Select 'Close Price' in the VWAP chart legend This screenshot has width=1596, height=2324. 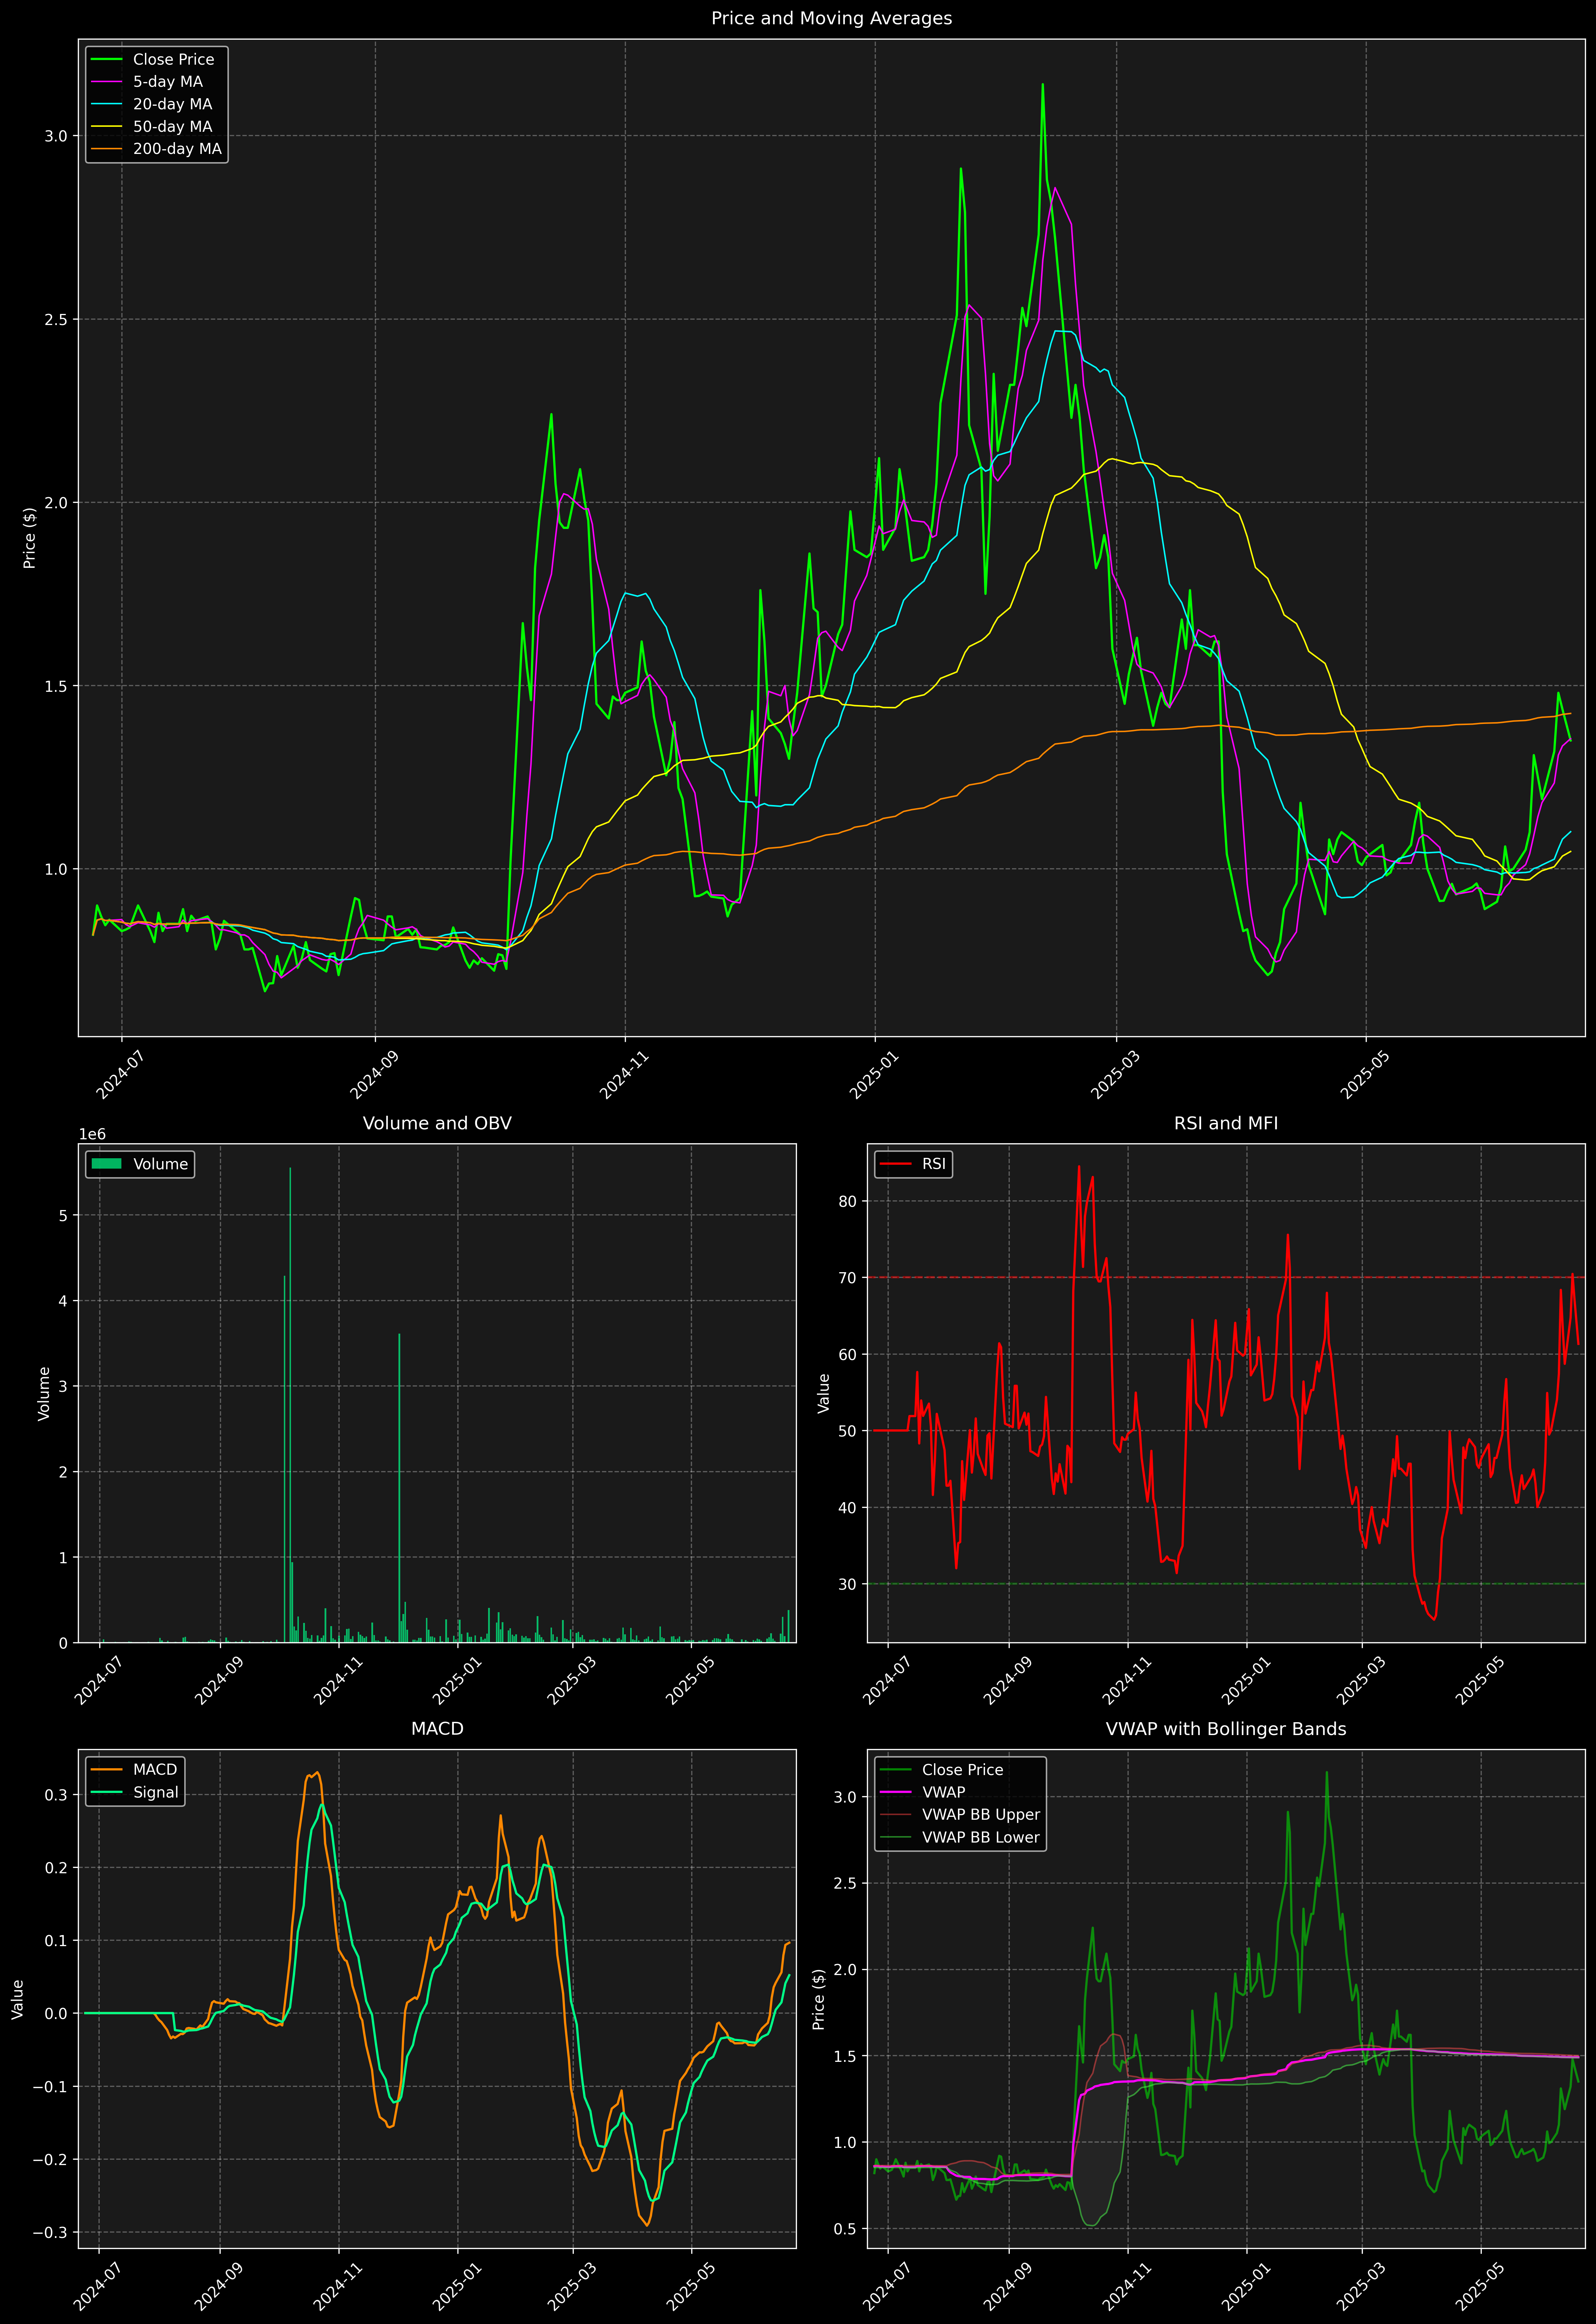(x=962, y=1770)
